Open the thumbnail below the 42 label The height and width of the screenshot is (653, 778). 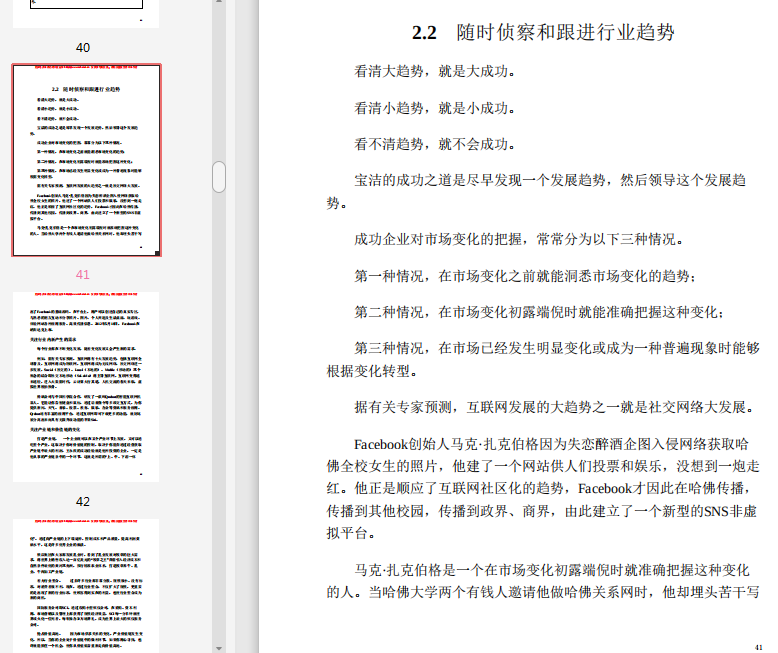point(86,586)
